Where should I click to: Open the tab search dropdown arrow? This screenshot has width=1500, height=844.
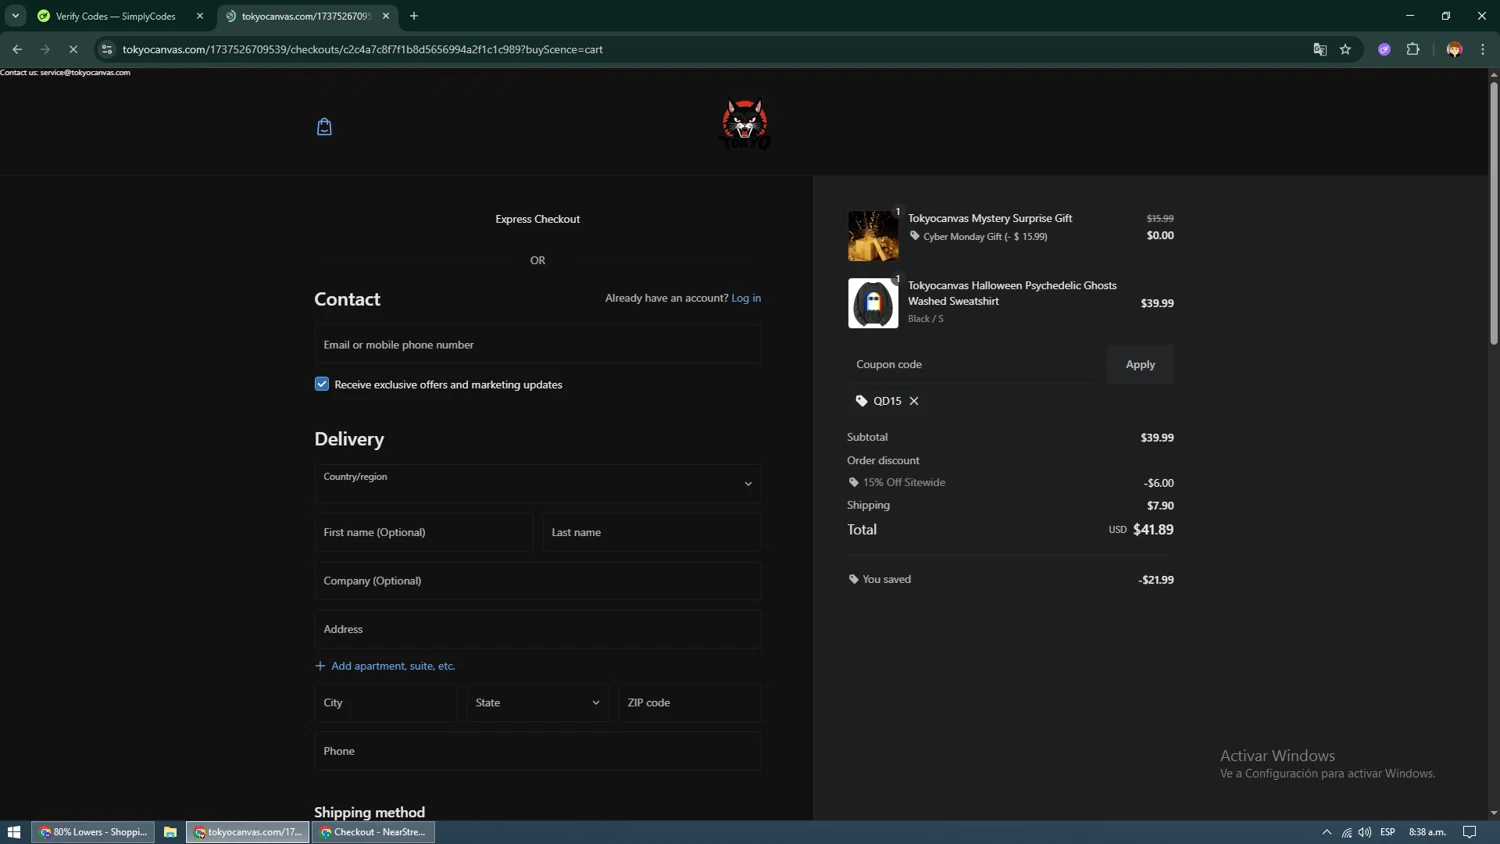(x=15, y=16)
